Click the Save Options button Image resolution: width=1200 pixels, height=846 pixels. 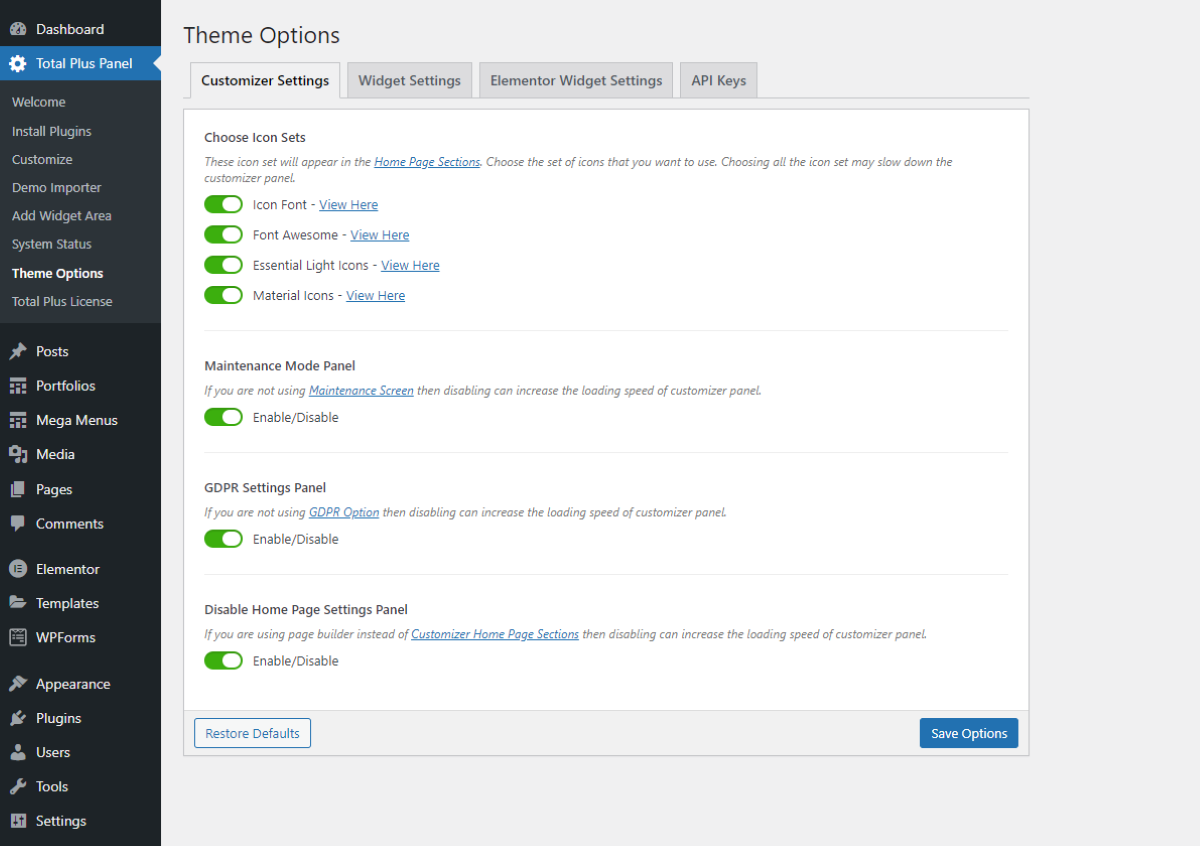tap(969, 733)
